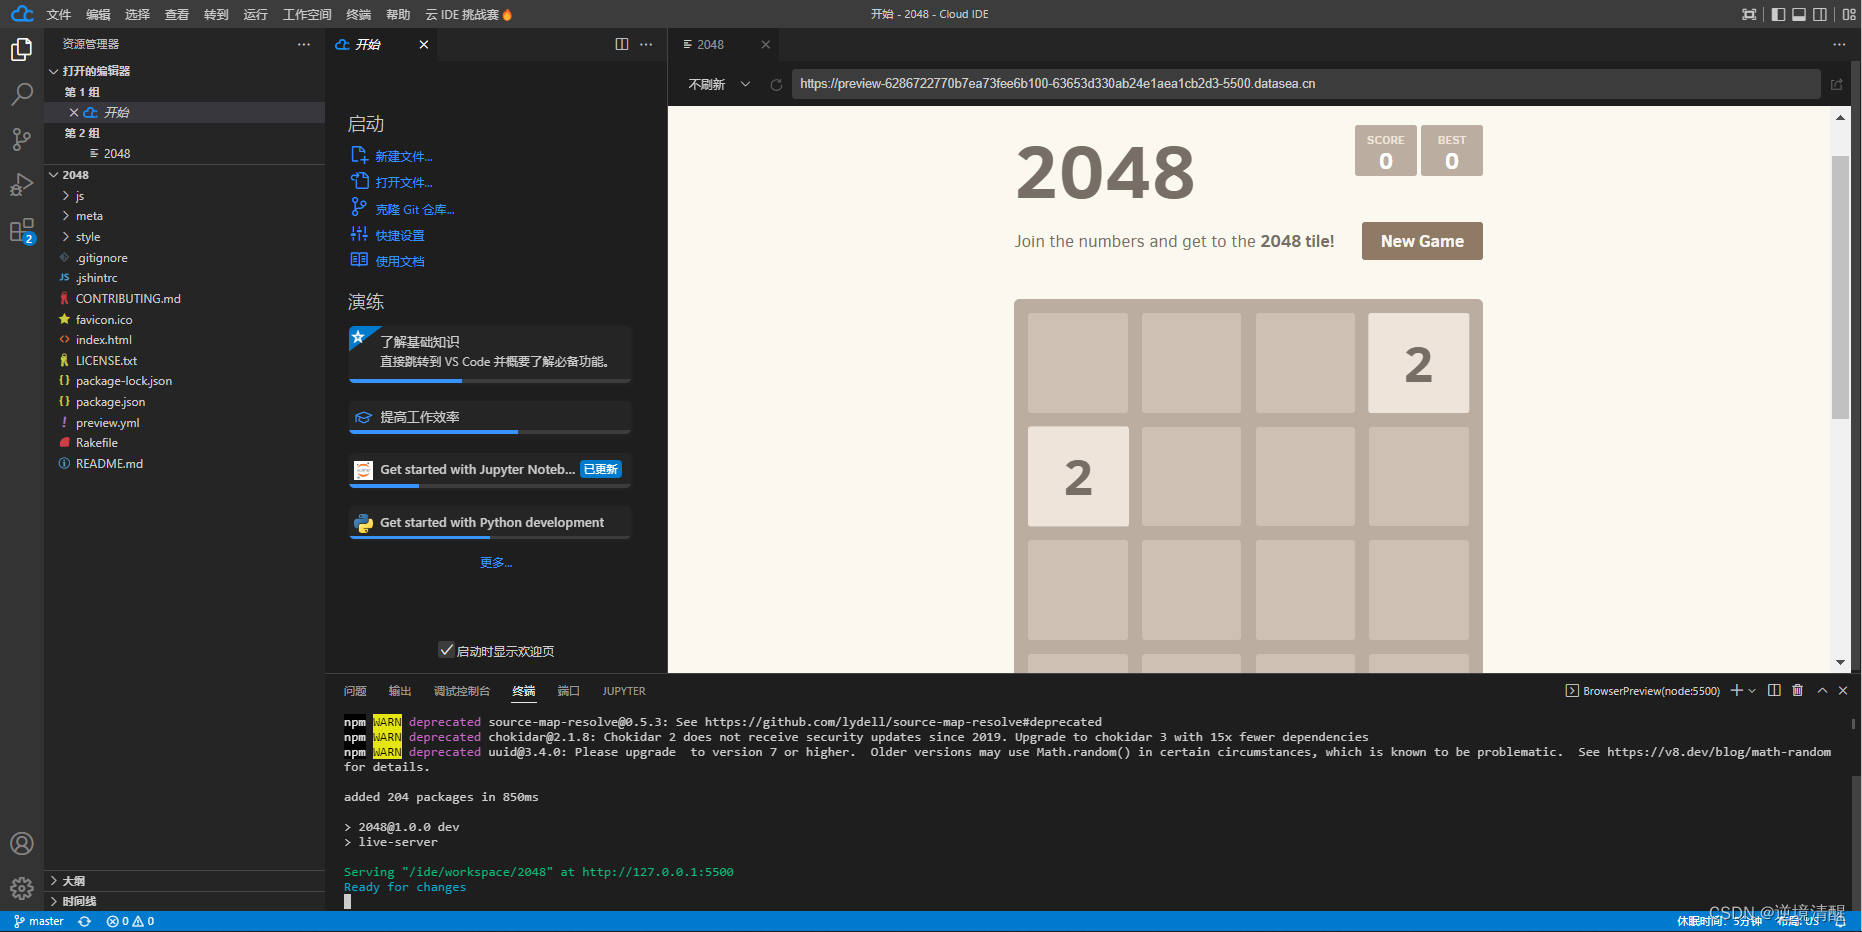The height and width of the screenshot is (932, 1862).
Task: Click the trash icon to kill terminal
Action: tap(1797, 690)
